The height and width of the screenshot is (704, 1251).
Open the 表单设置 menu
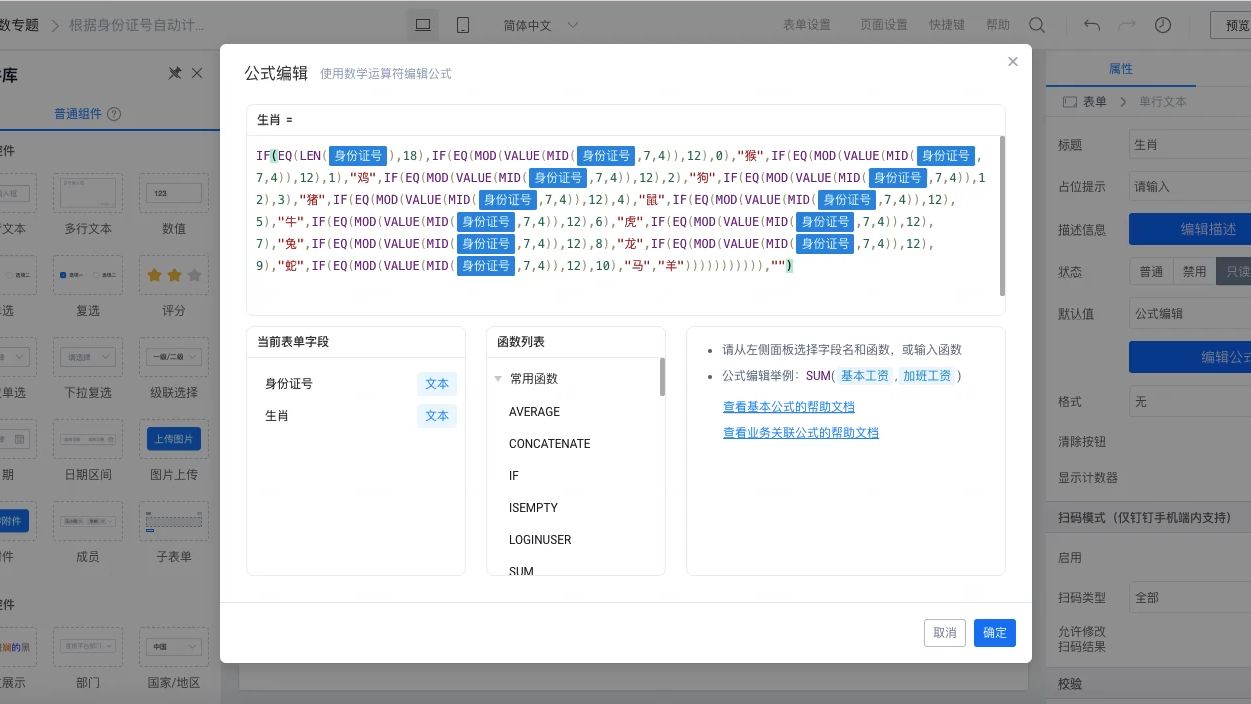[806, 24]
